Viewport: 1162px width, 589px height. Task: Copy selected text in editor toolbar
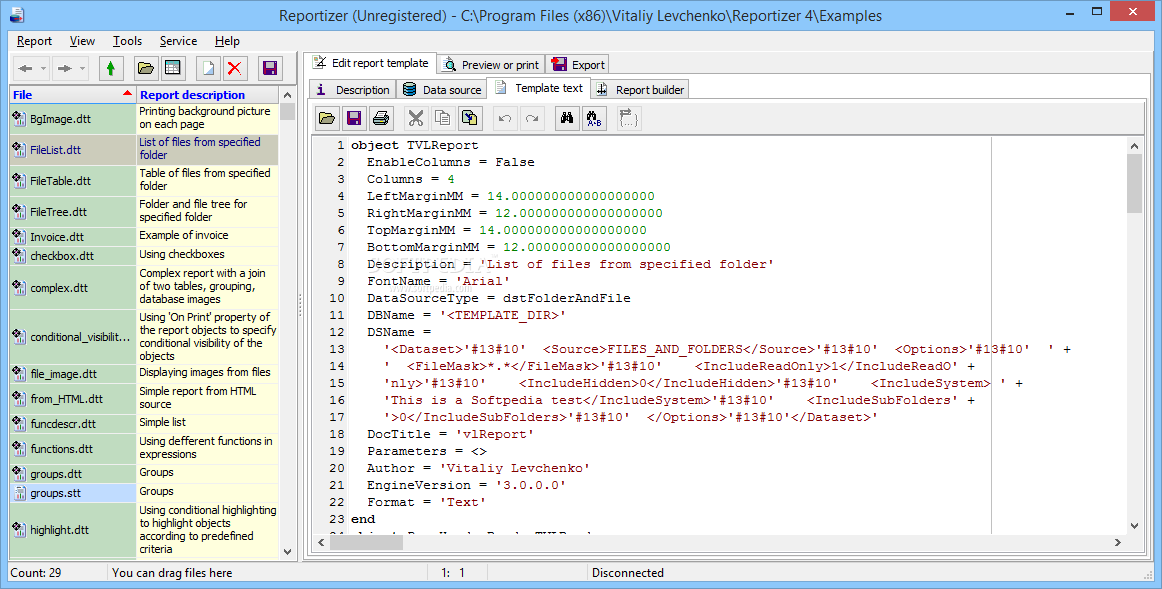pyautogui.click(x=442, y=118)
